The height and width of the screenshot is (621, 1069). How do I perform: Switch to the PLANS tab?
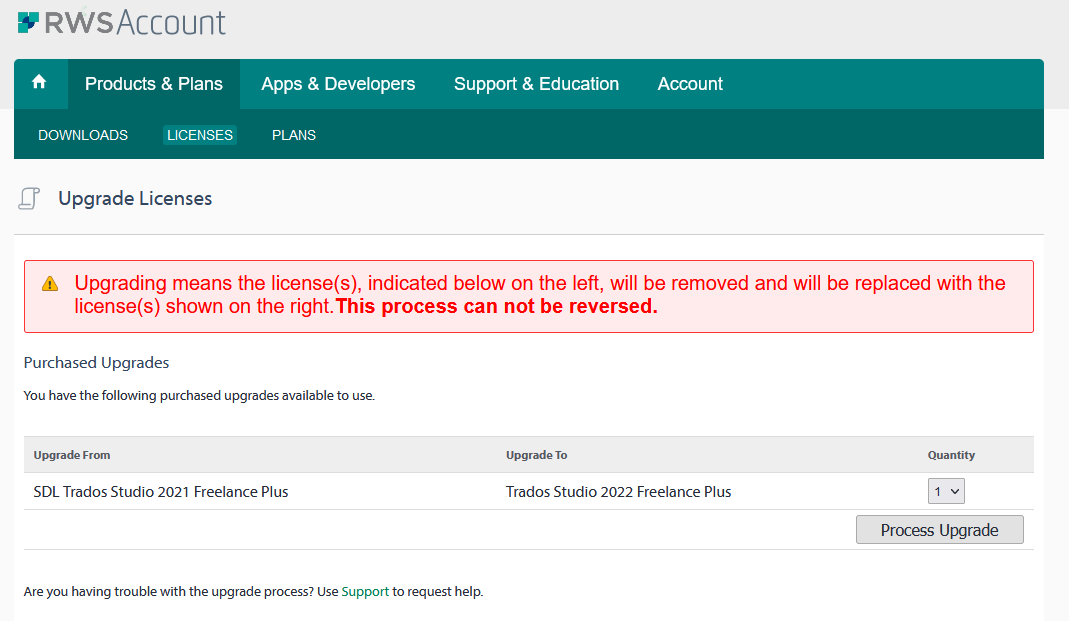point(293,134)
